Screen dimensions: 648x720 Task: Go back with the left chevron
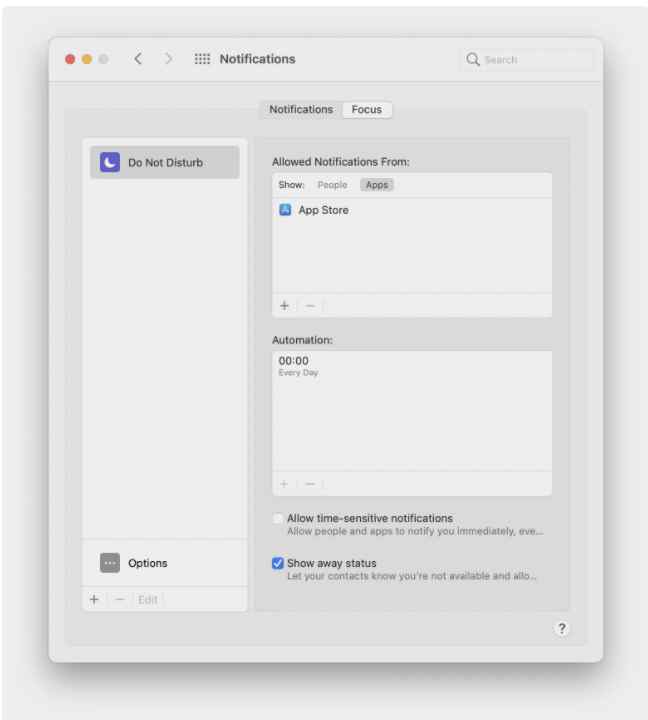tap(138, 59)
